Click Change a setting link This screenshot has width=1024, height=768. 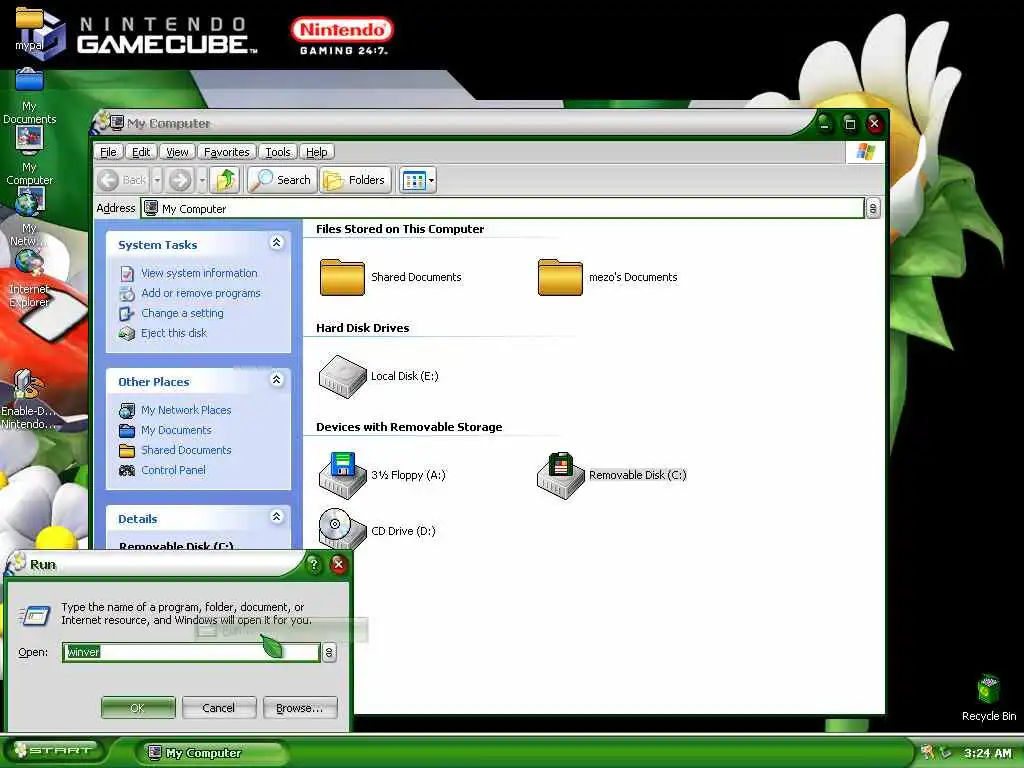(182, 313)
